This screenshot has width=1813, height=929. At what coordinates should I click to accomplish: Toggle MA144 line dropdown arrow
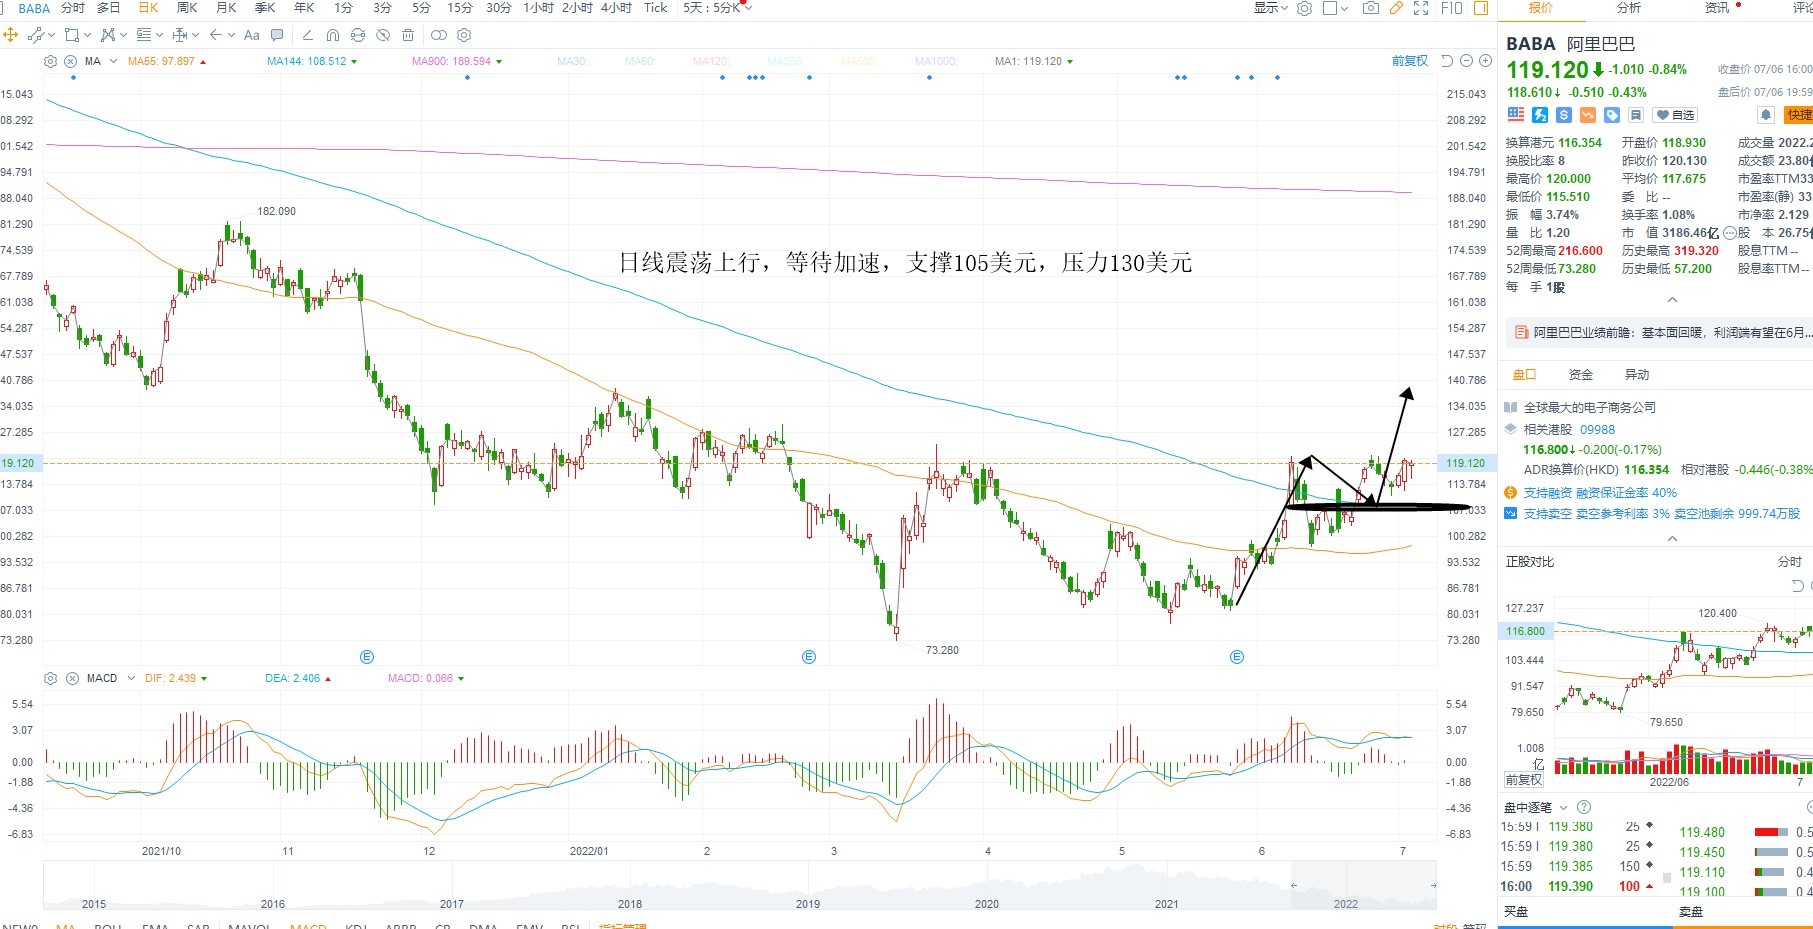pyautogui.click(x=354, y=62)
